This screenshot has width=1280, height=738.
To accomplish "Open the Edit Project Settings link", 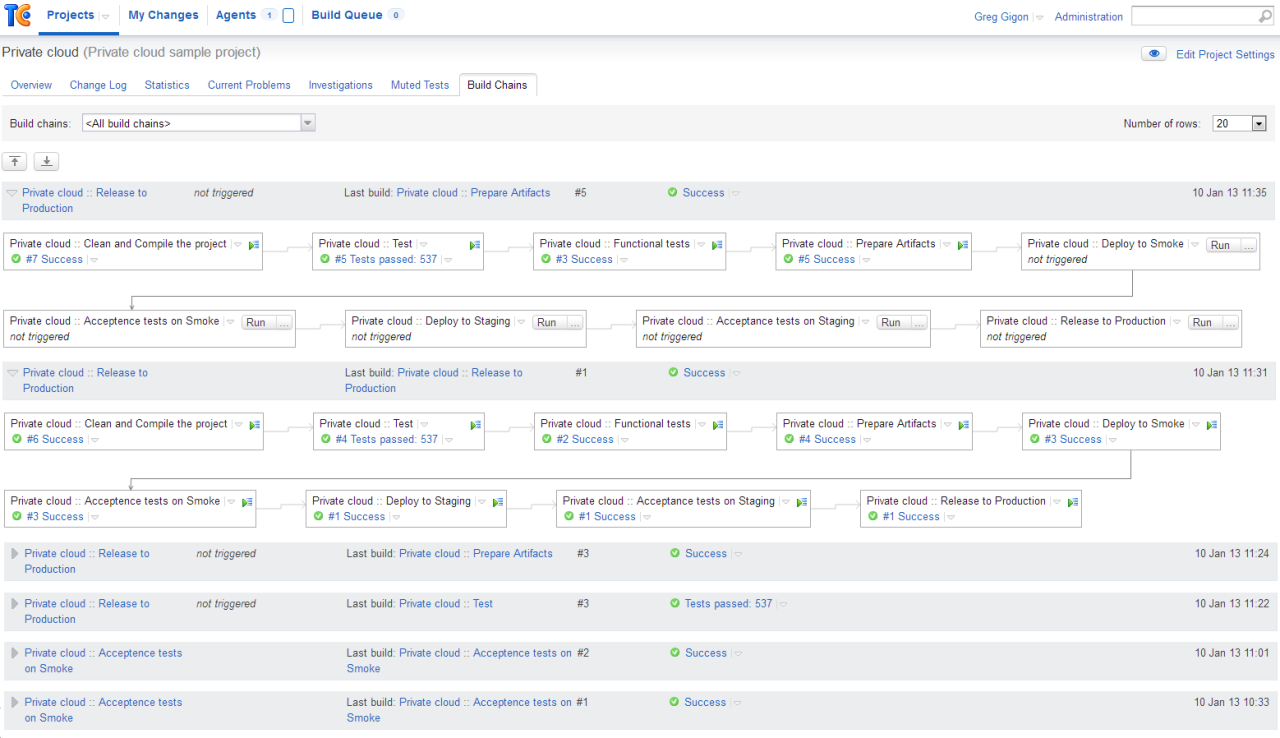I will [x=1225, y=55].
